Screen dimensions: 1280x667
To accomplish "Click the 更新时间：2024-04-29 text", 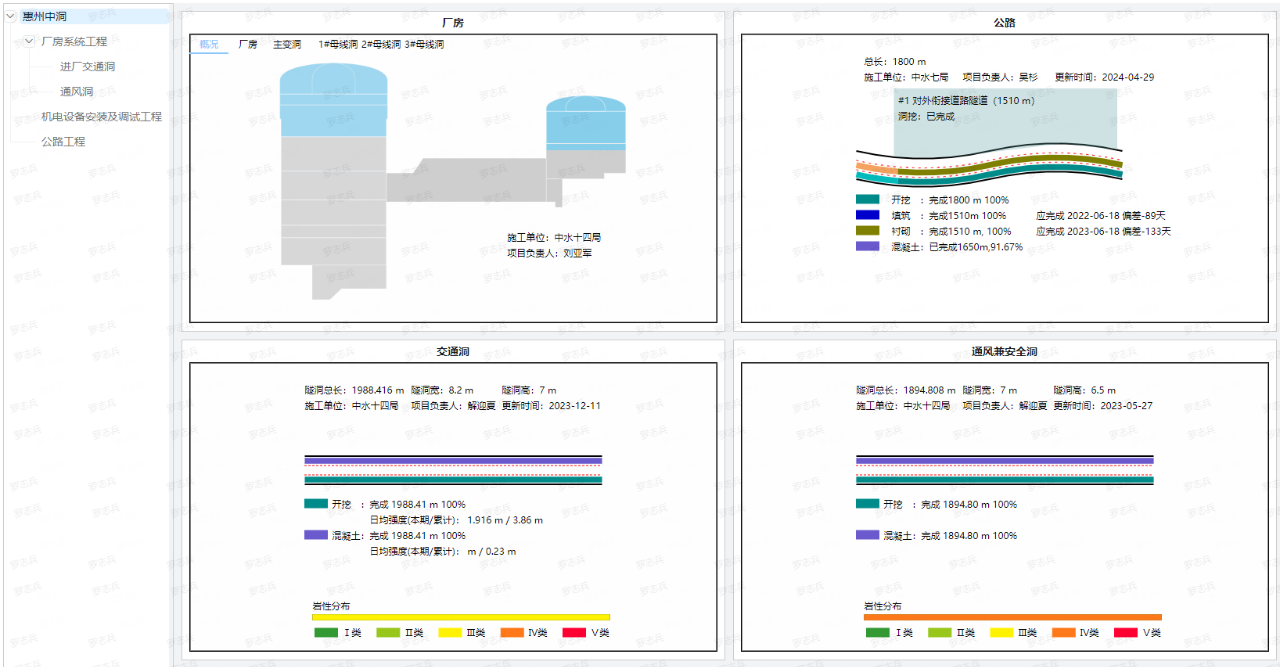I will click(x=1105, y=77).
